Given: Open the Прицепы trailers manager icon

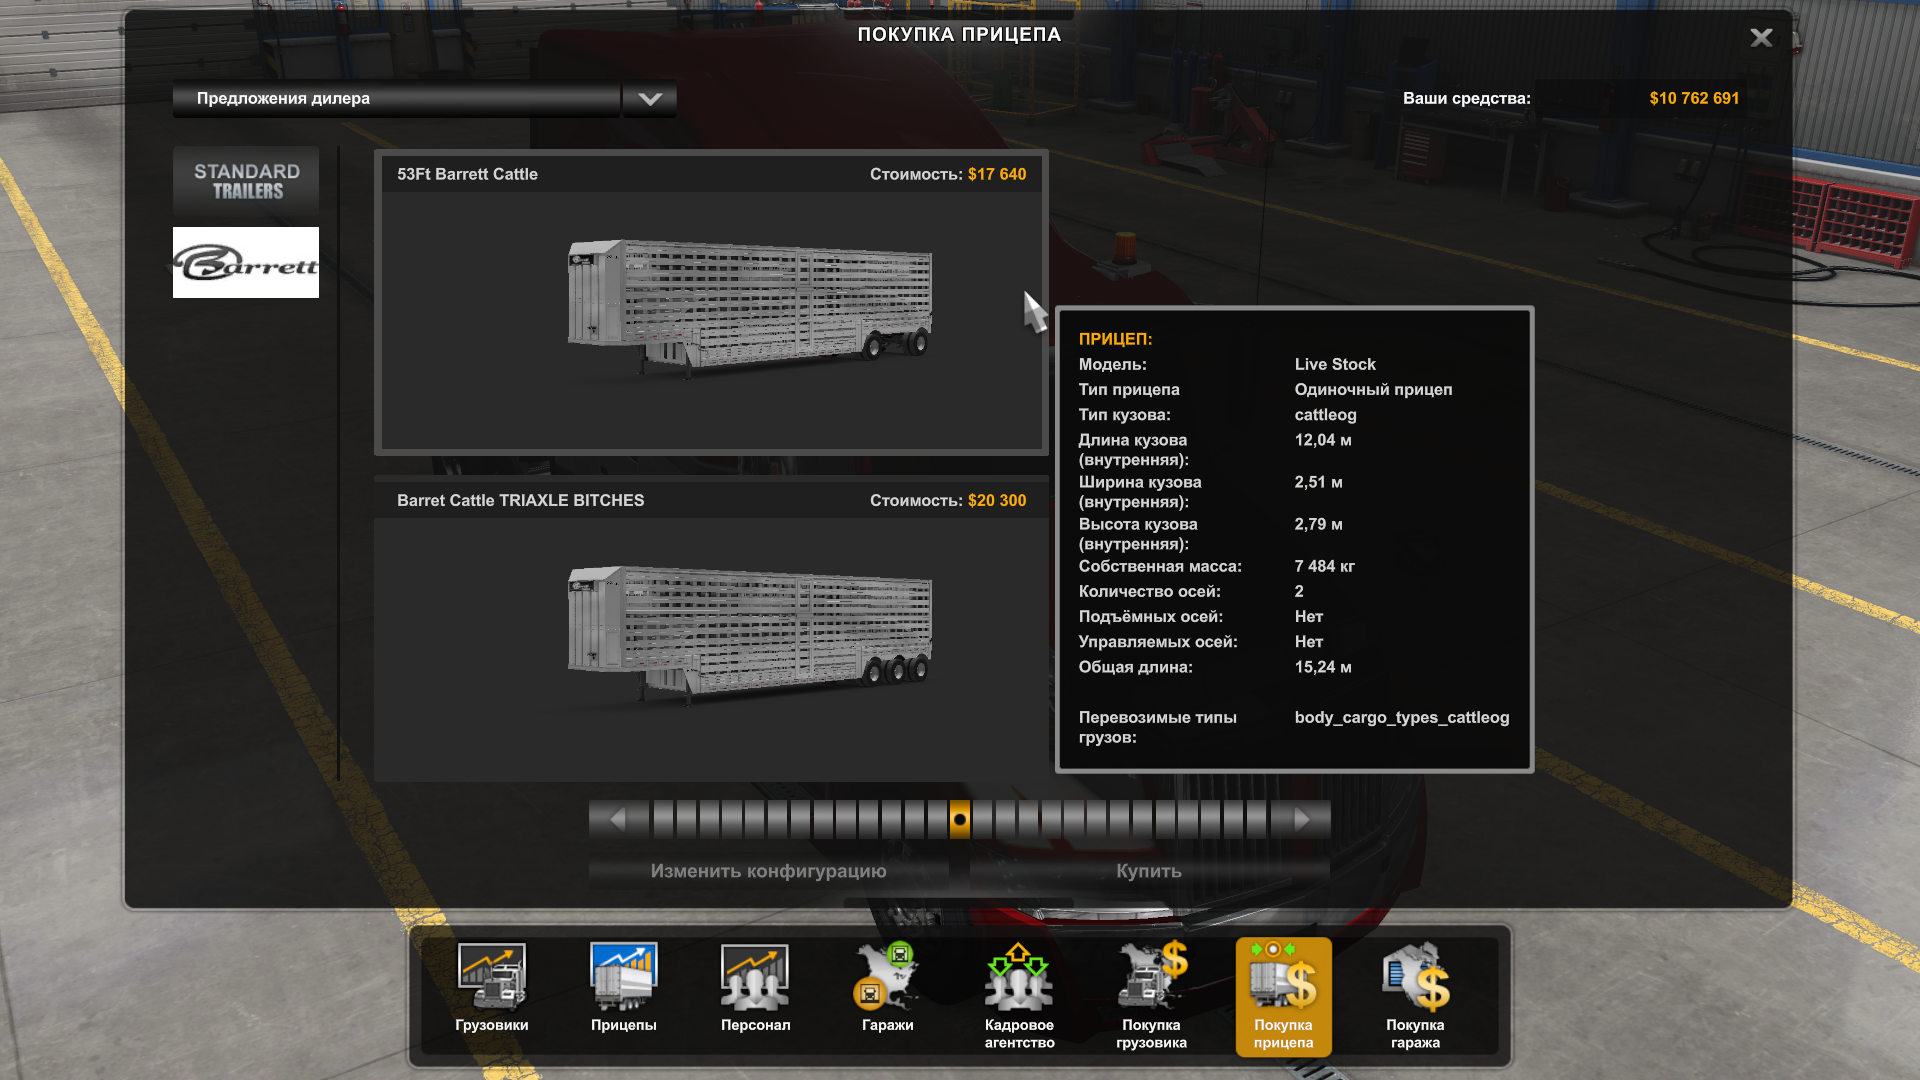Looking at the screenshot, I should (x=623, y=988).
